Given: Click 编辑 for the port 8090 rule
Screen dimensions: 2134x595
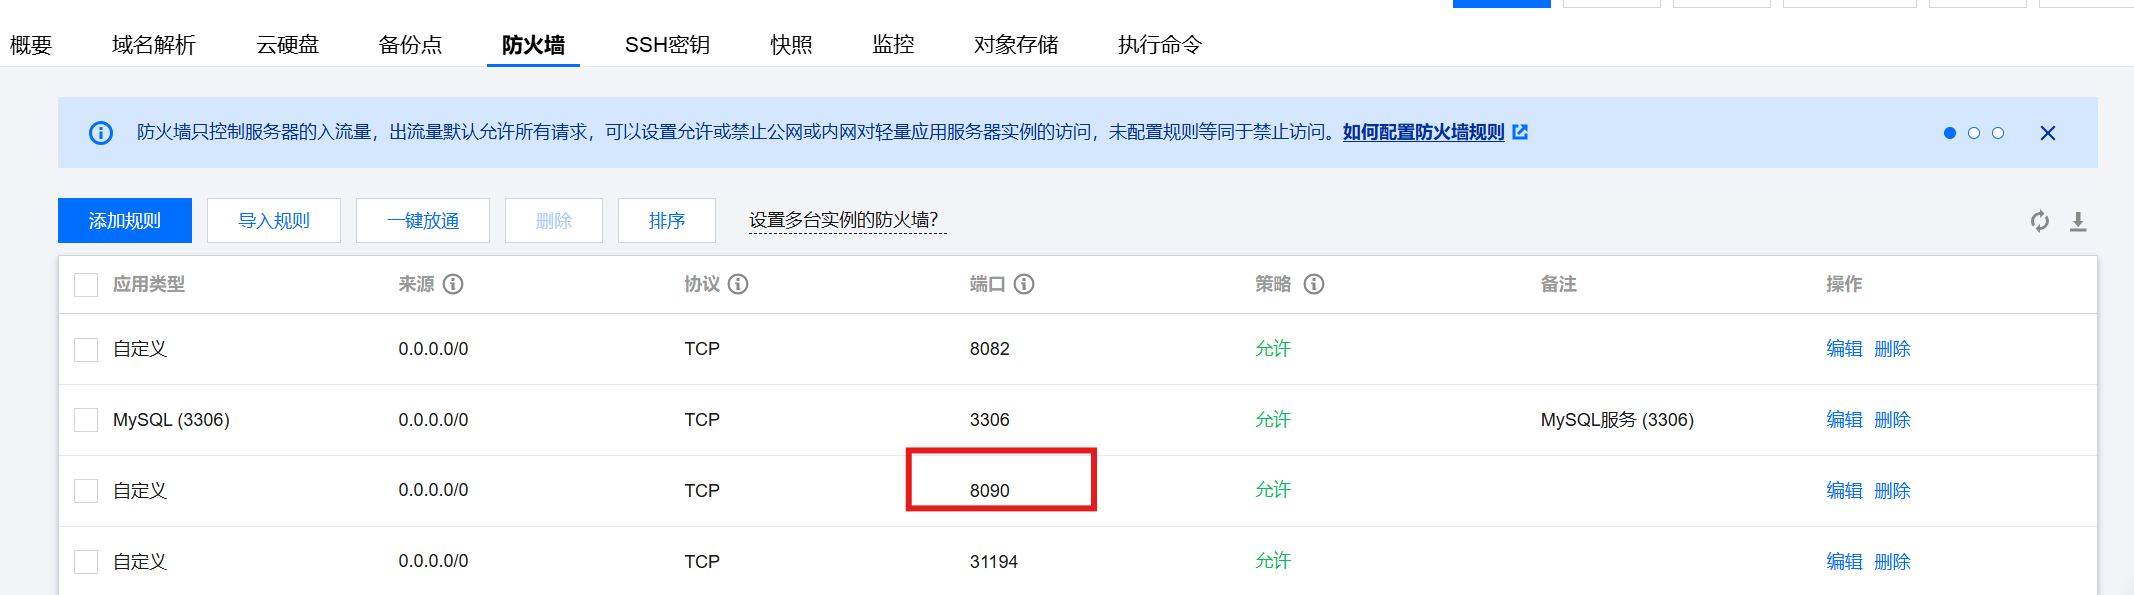Looking at the screenshot, I should [x=1844, y=490].
